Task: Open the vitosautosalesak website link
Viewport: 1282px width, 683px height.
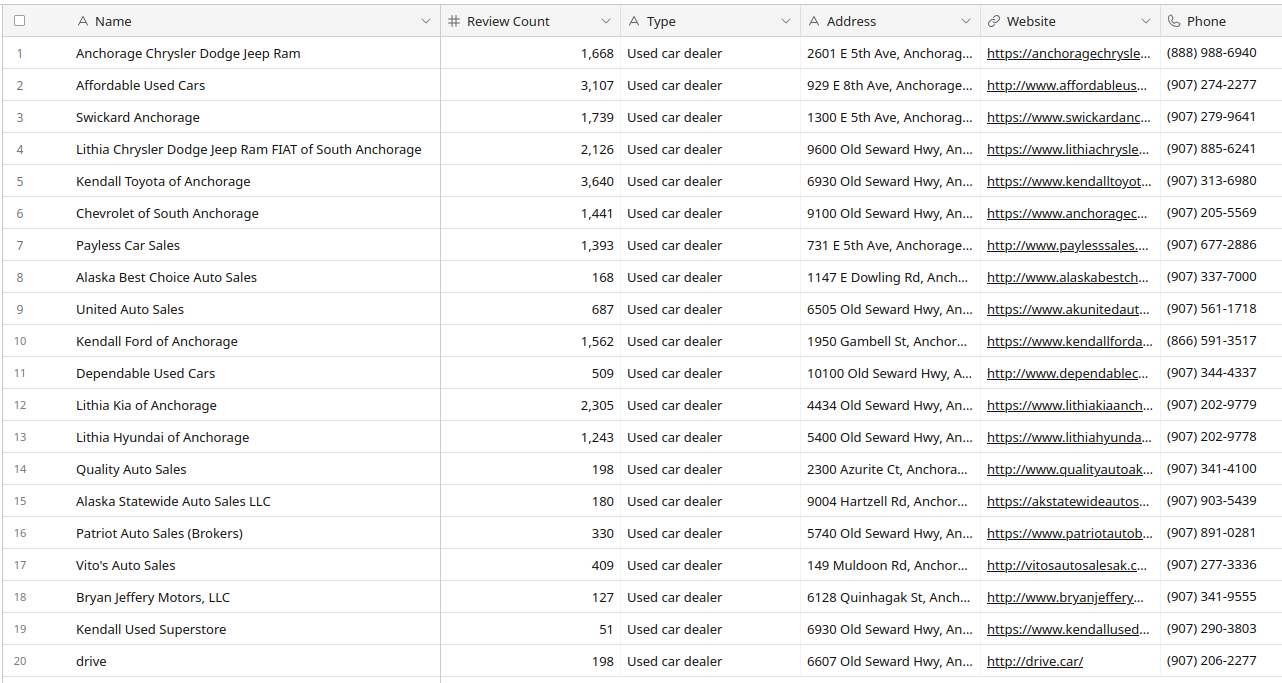Action: (x=1067, y=565)
